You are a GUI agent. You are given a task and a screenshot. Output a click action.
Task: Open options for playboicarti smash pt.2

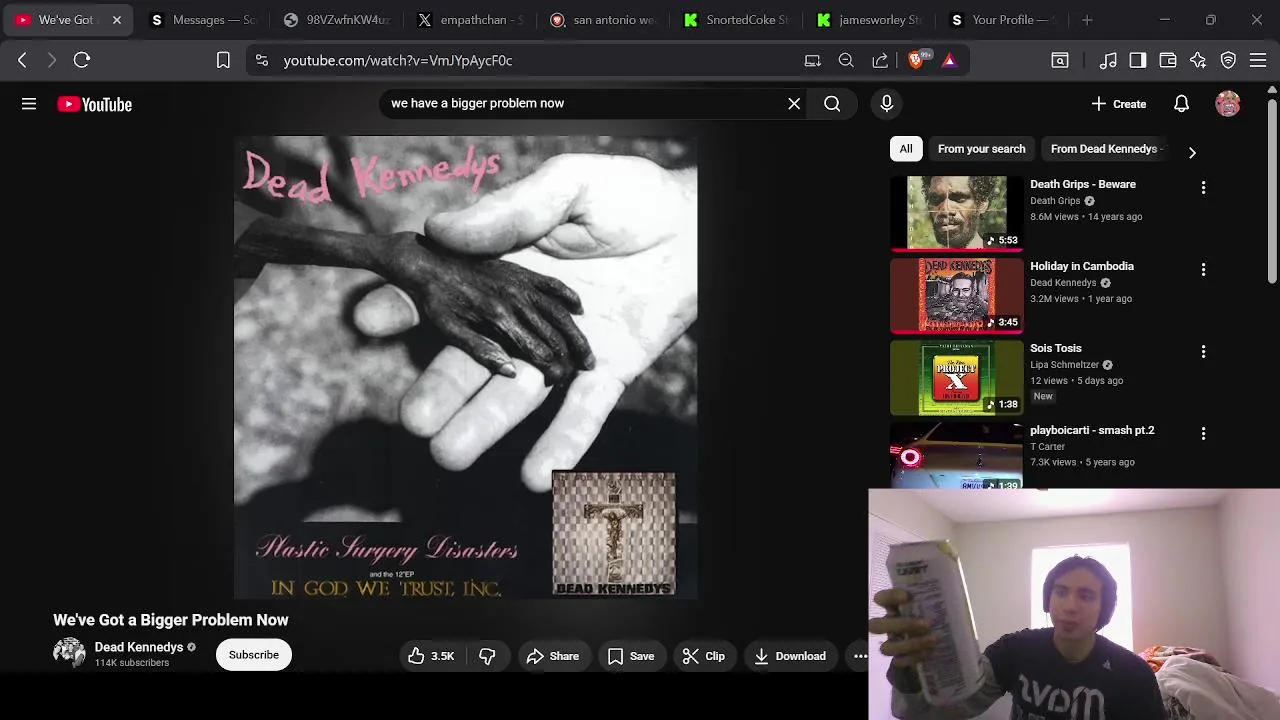tap(1203, 434)
